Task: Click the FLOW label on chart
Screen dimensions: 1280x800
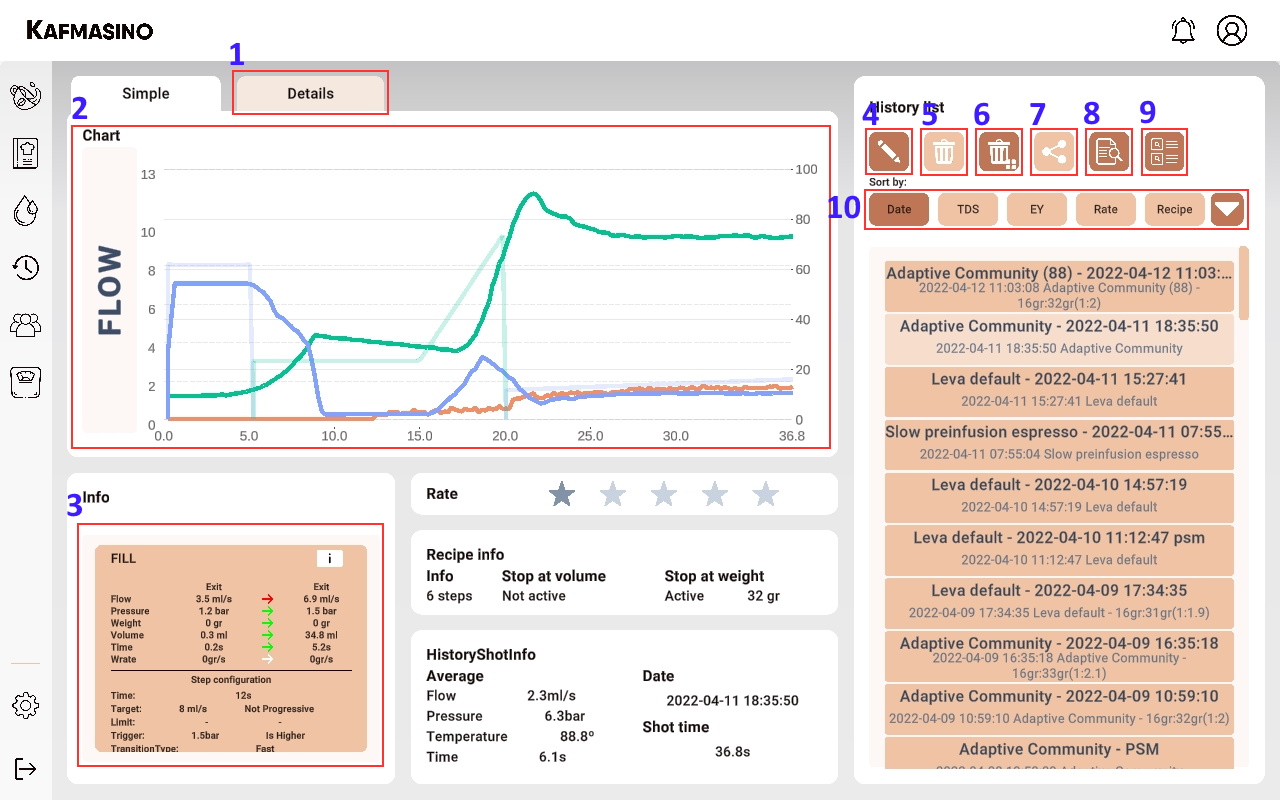Action: click(109, 290)
